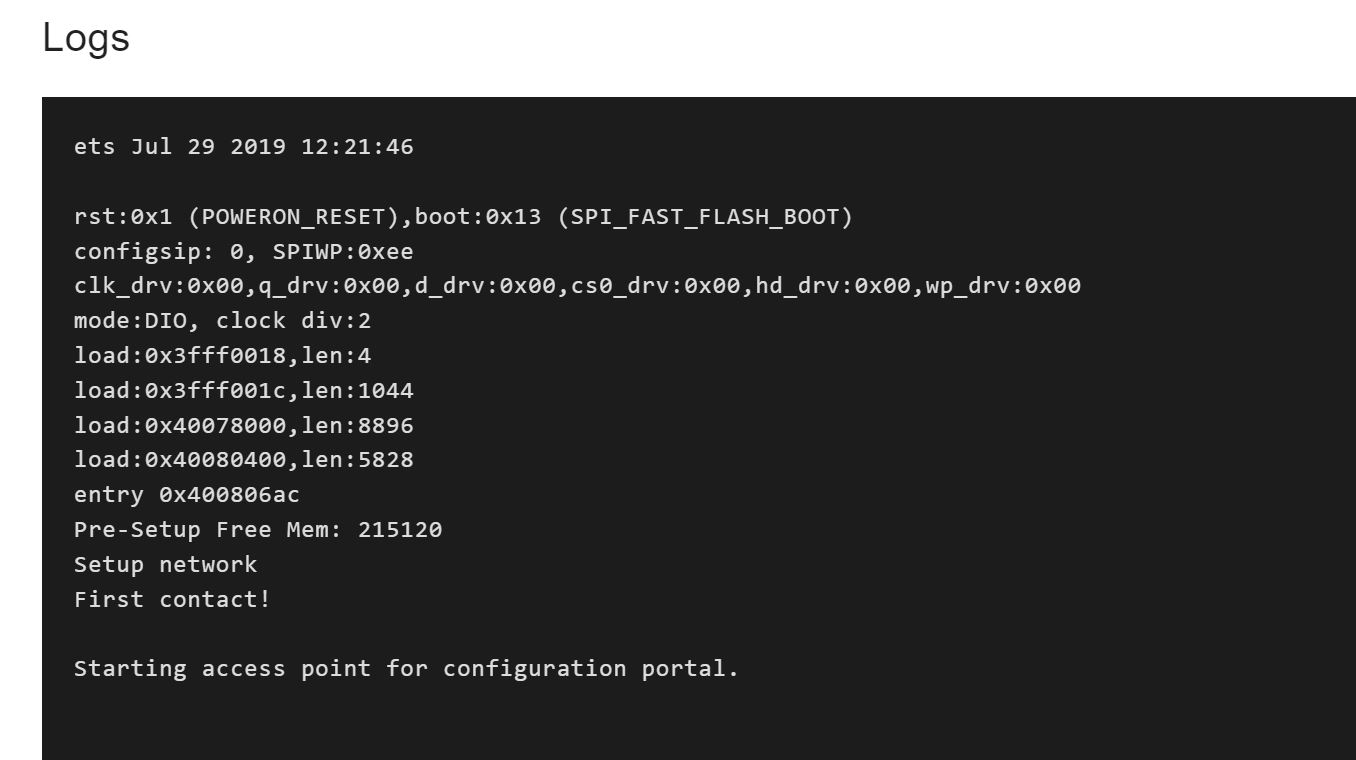The height and width of the screenshot is (760, 1356).
Task: Click the First contact! log line
Action: point(172,599)
